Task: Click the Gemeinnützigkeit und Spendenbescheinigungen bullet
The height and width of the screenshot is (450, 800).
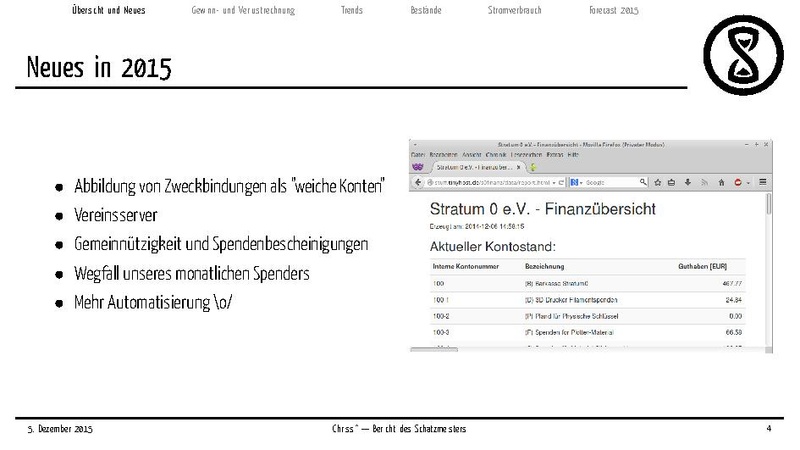Action: (221, 244)
